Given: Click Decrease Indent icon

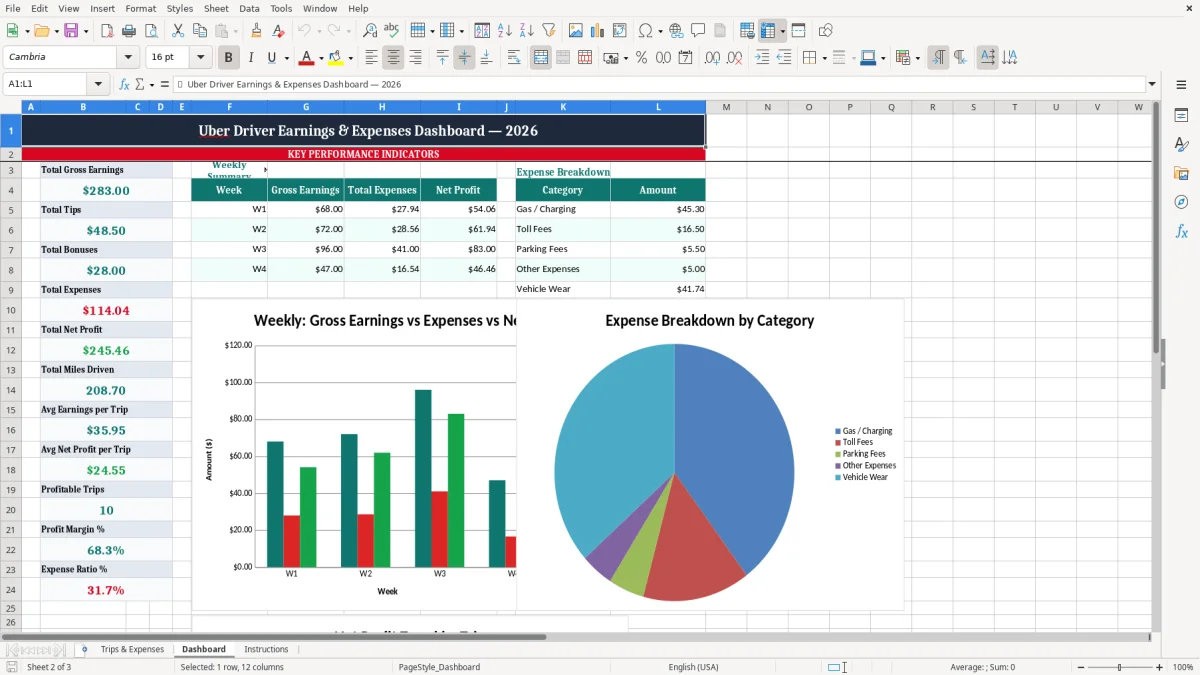Looking at the screenshot, I should pyautogui.click(x=784, y=58).
